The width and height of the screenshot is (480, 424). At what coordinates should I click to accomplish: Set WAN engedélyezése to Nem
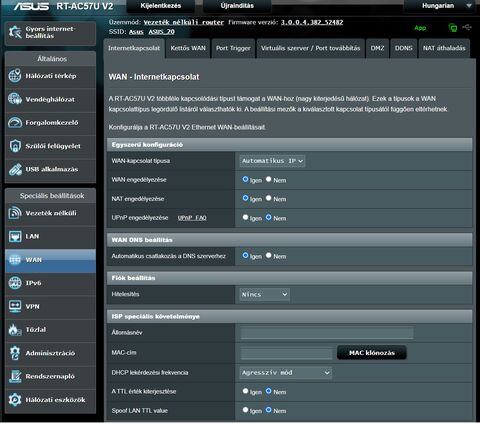point(269,179)
